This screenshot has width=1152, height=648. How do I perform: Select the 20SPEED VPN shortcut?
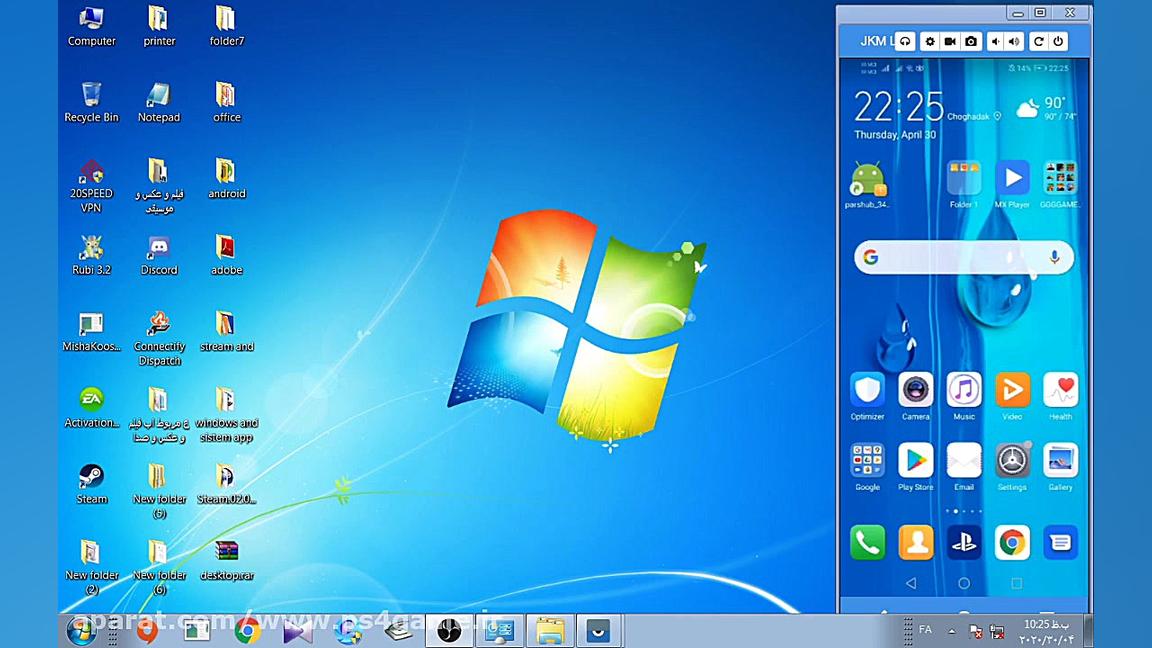click(91, 185)
